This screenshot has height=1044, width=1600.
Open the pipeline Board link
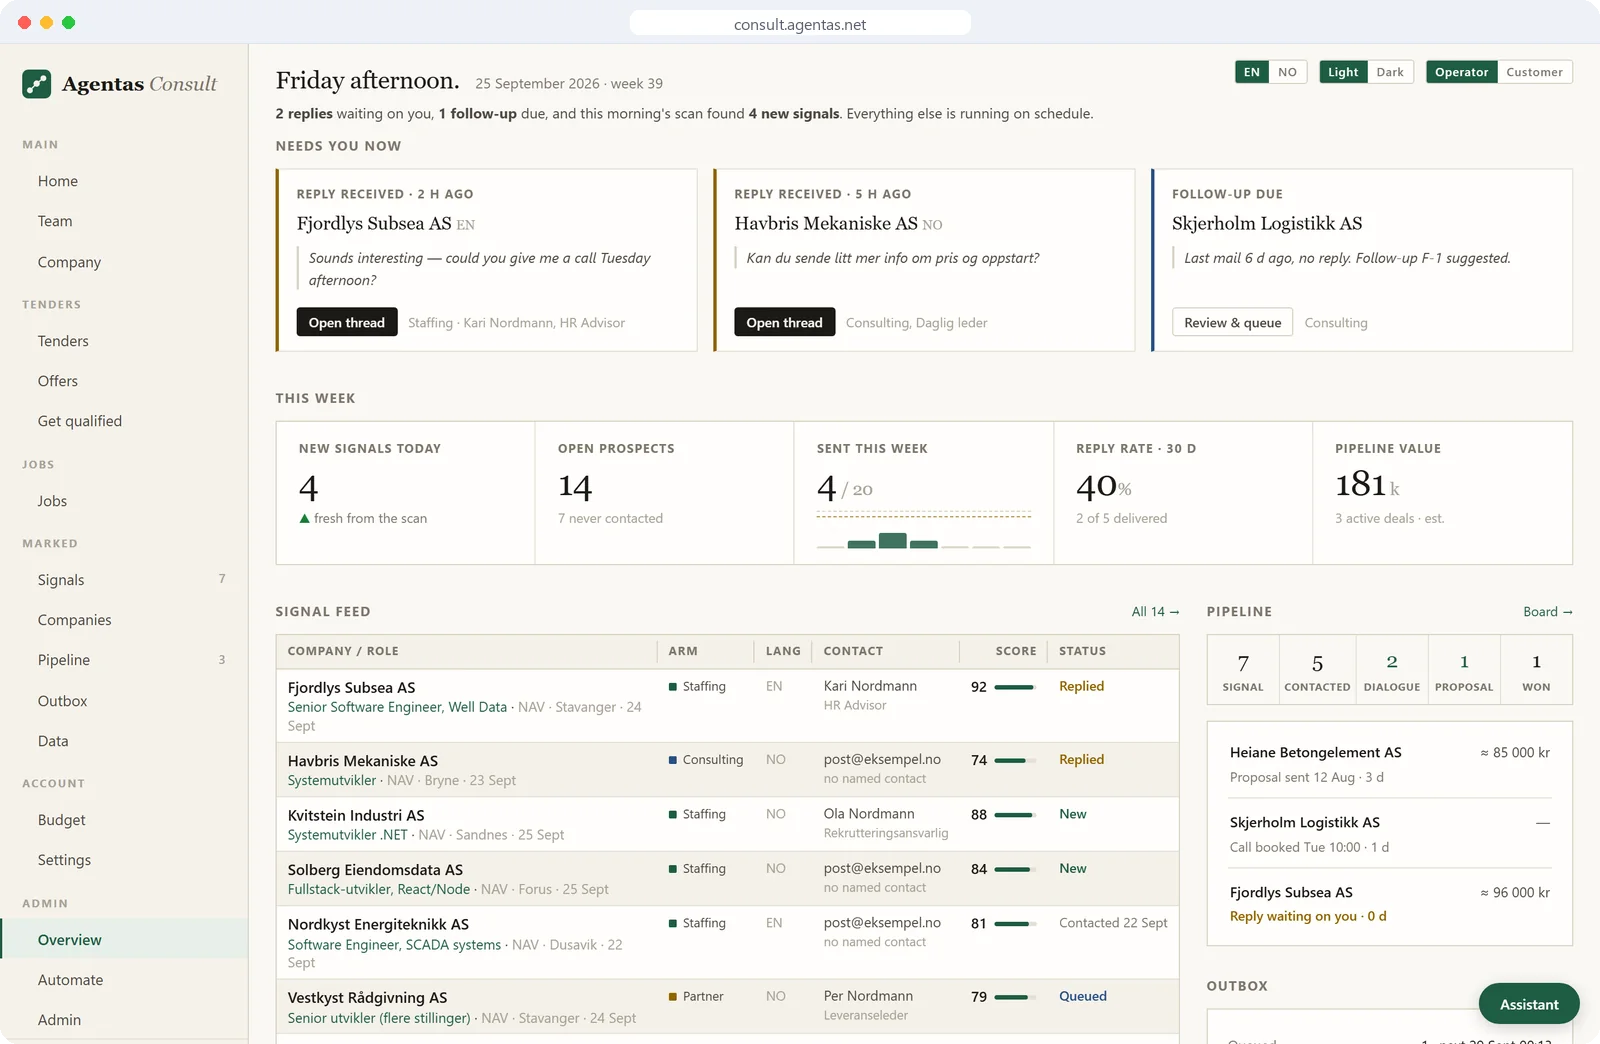point(1548,612)
